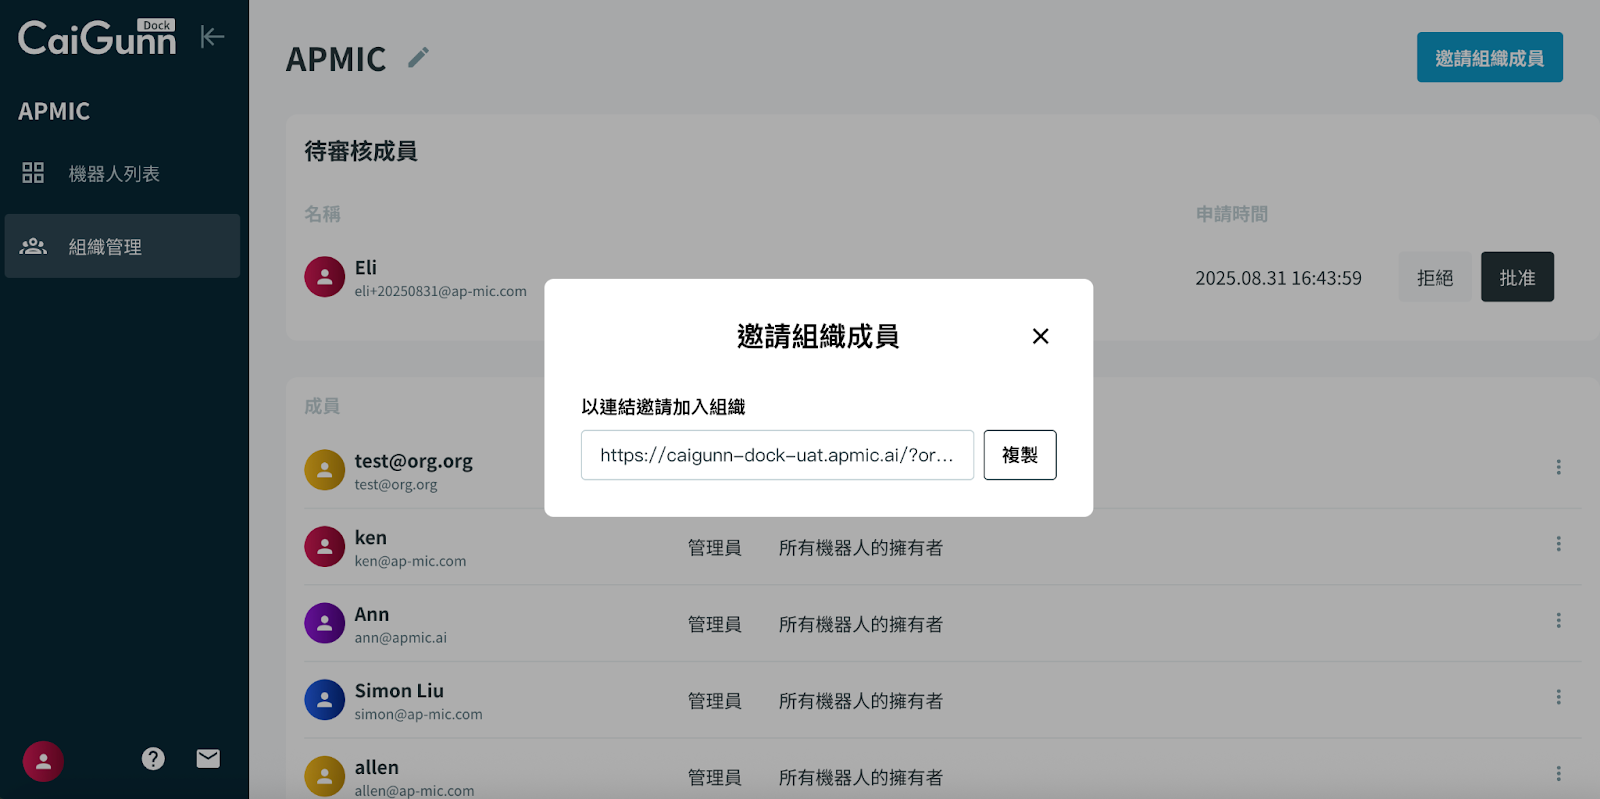
Task: Click the 邀請組織成員 button at top right
Action: (x=1489, y=58)
